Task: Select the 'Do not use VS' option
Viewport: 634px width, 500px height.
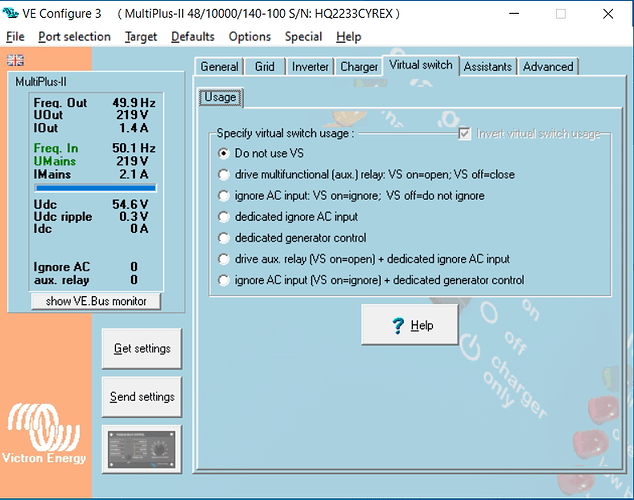Action: (x=261, y=153)
